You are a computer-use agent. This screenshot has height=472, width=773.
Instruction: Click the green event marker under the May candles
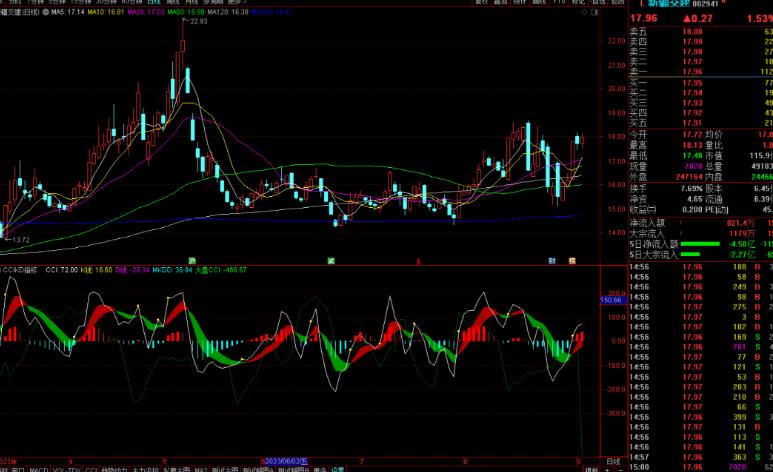pyautogui.click(x=192, y=260)
